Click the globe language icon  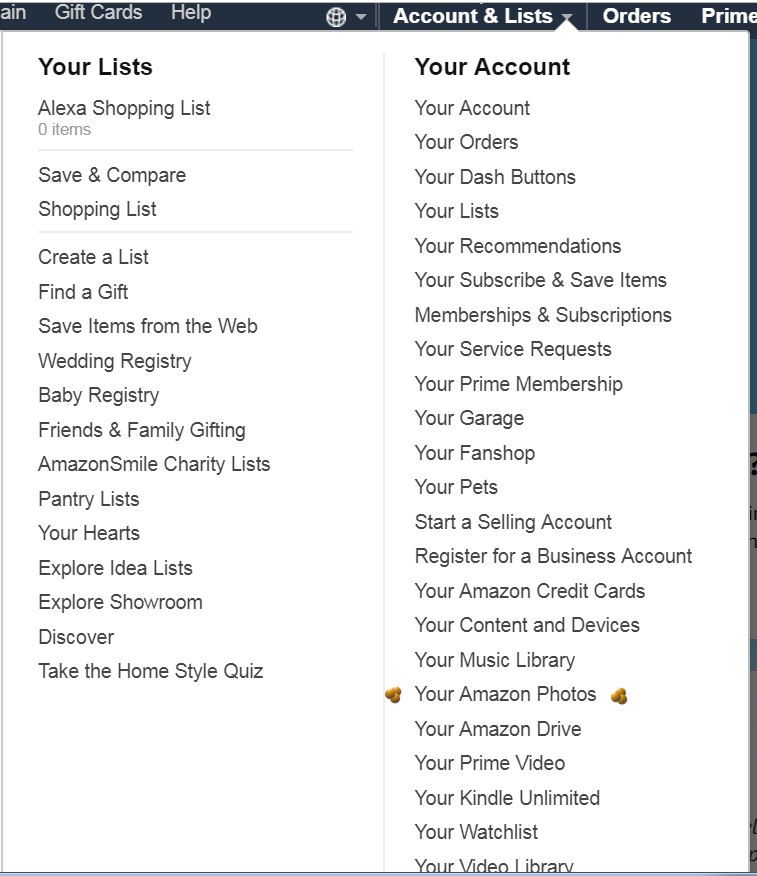coord(336,17)
